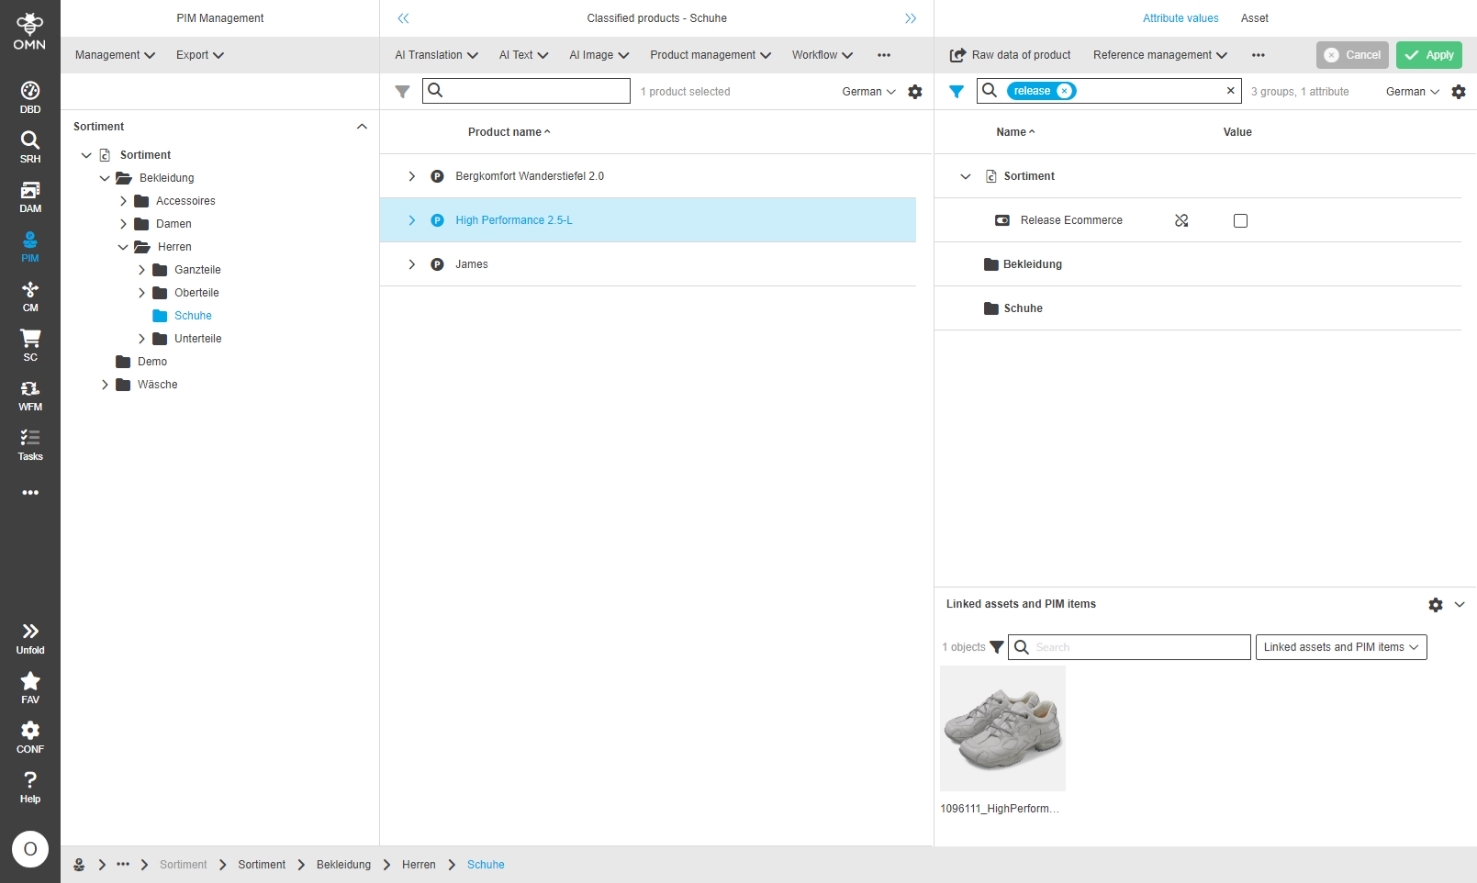Open the FAV favorites star

[x=30, y=687]
